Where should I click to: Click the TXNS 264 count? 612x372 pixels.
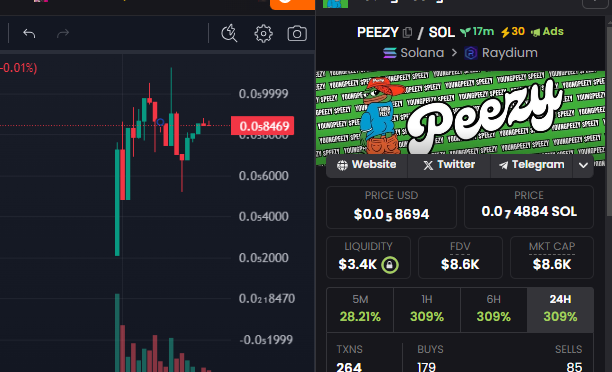coord(349,367)
